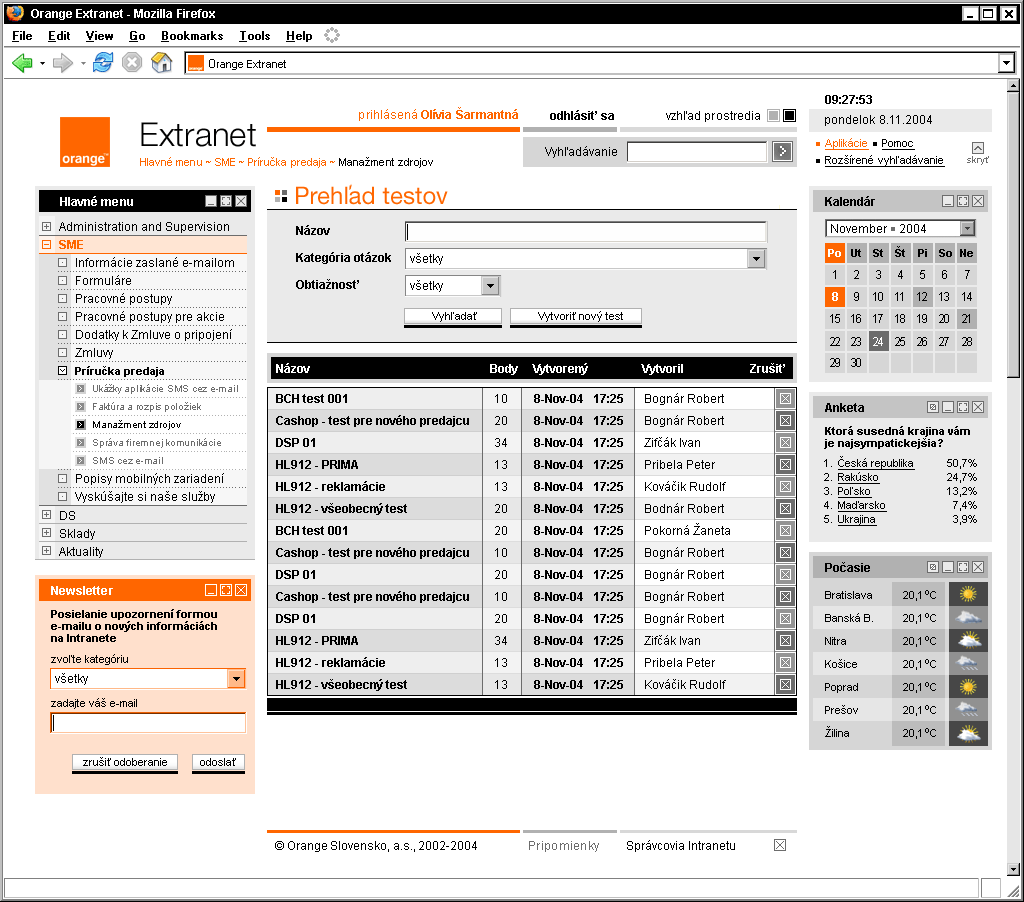Open the File menu
Screen dimensions: 1024x902
[x=22, y=36]
